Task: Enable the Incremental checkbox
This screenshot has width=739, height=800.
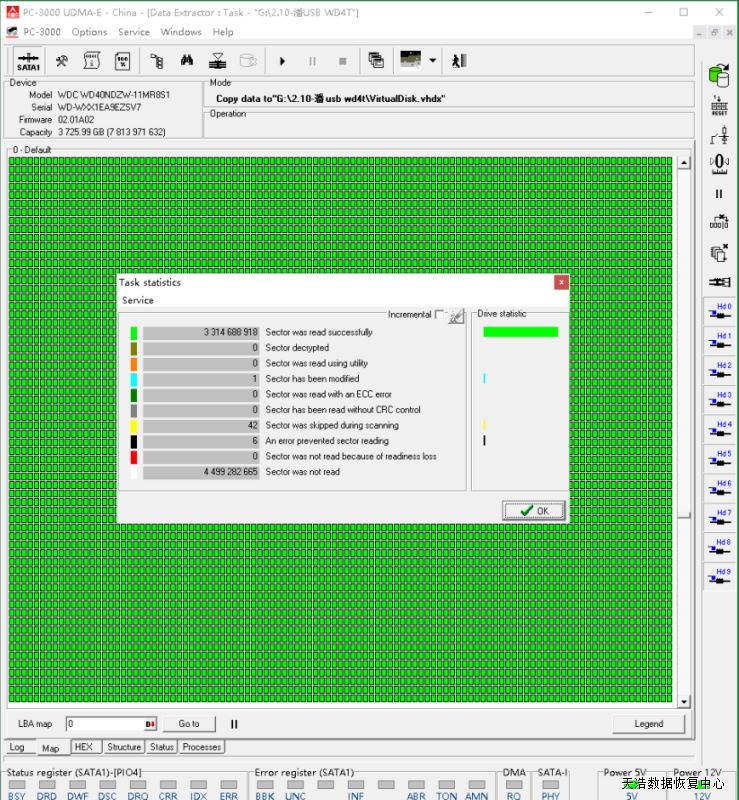Action: 440,315
